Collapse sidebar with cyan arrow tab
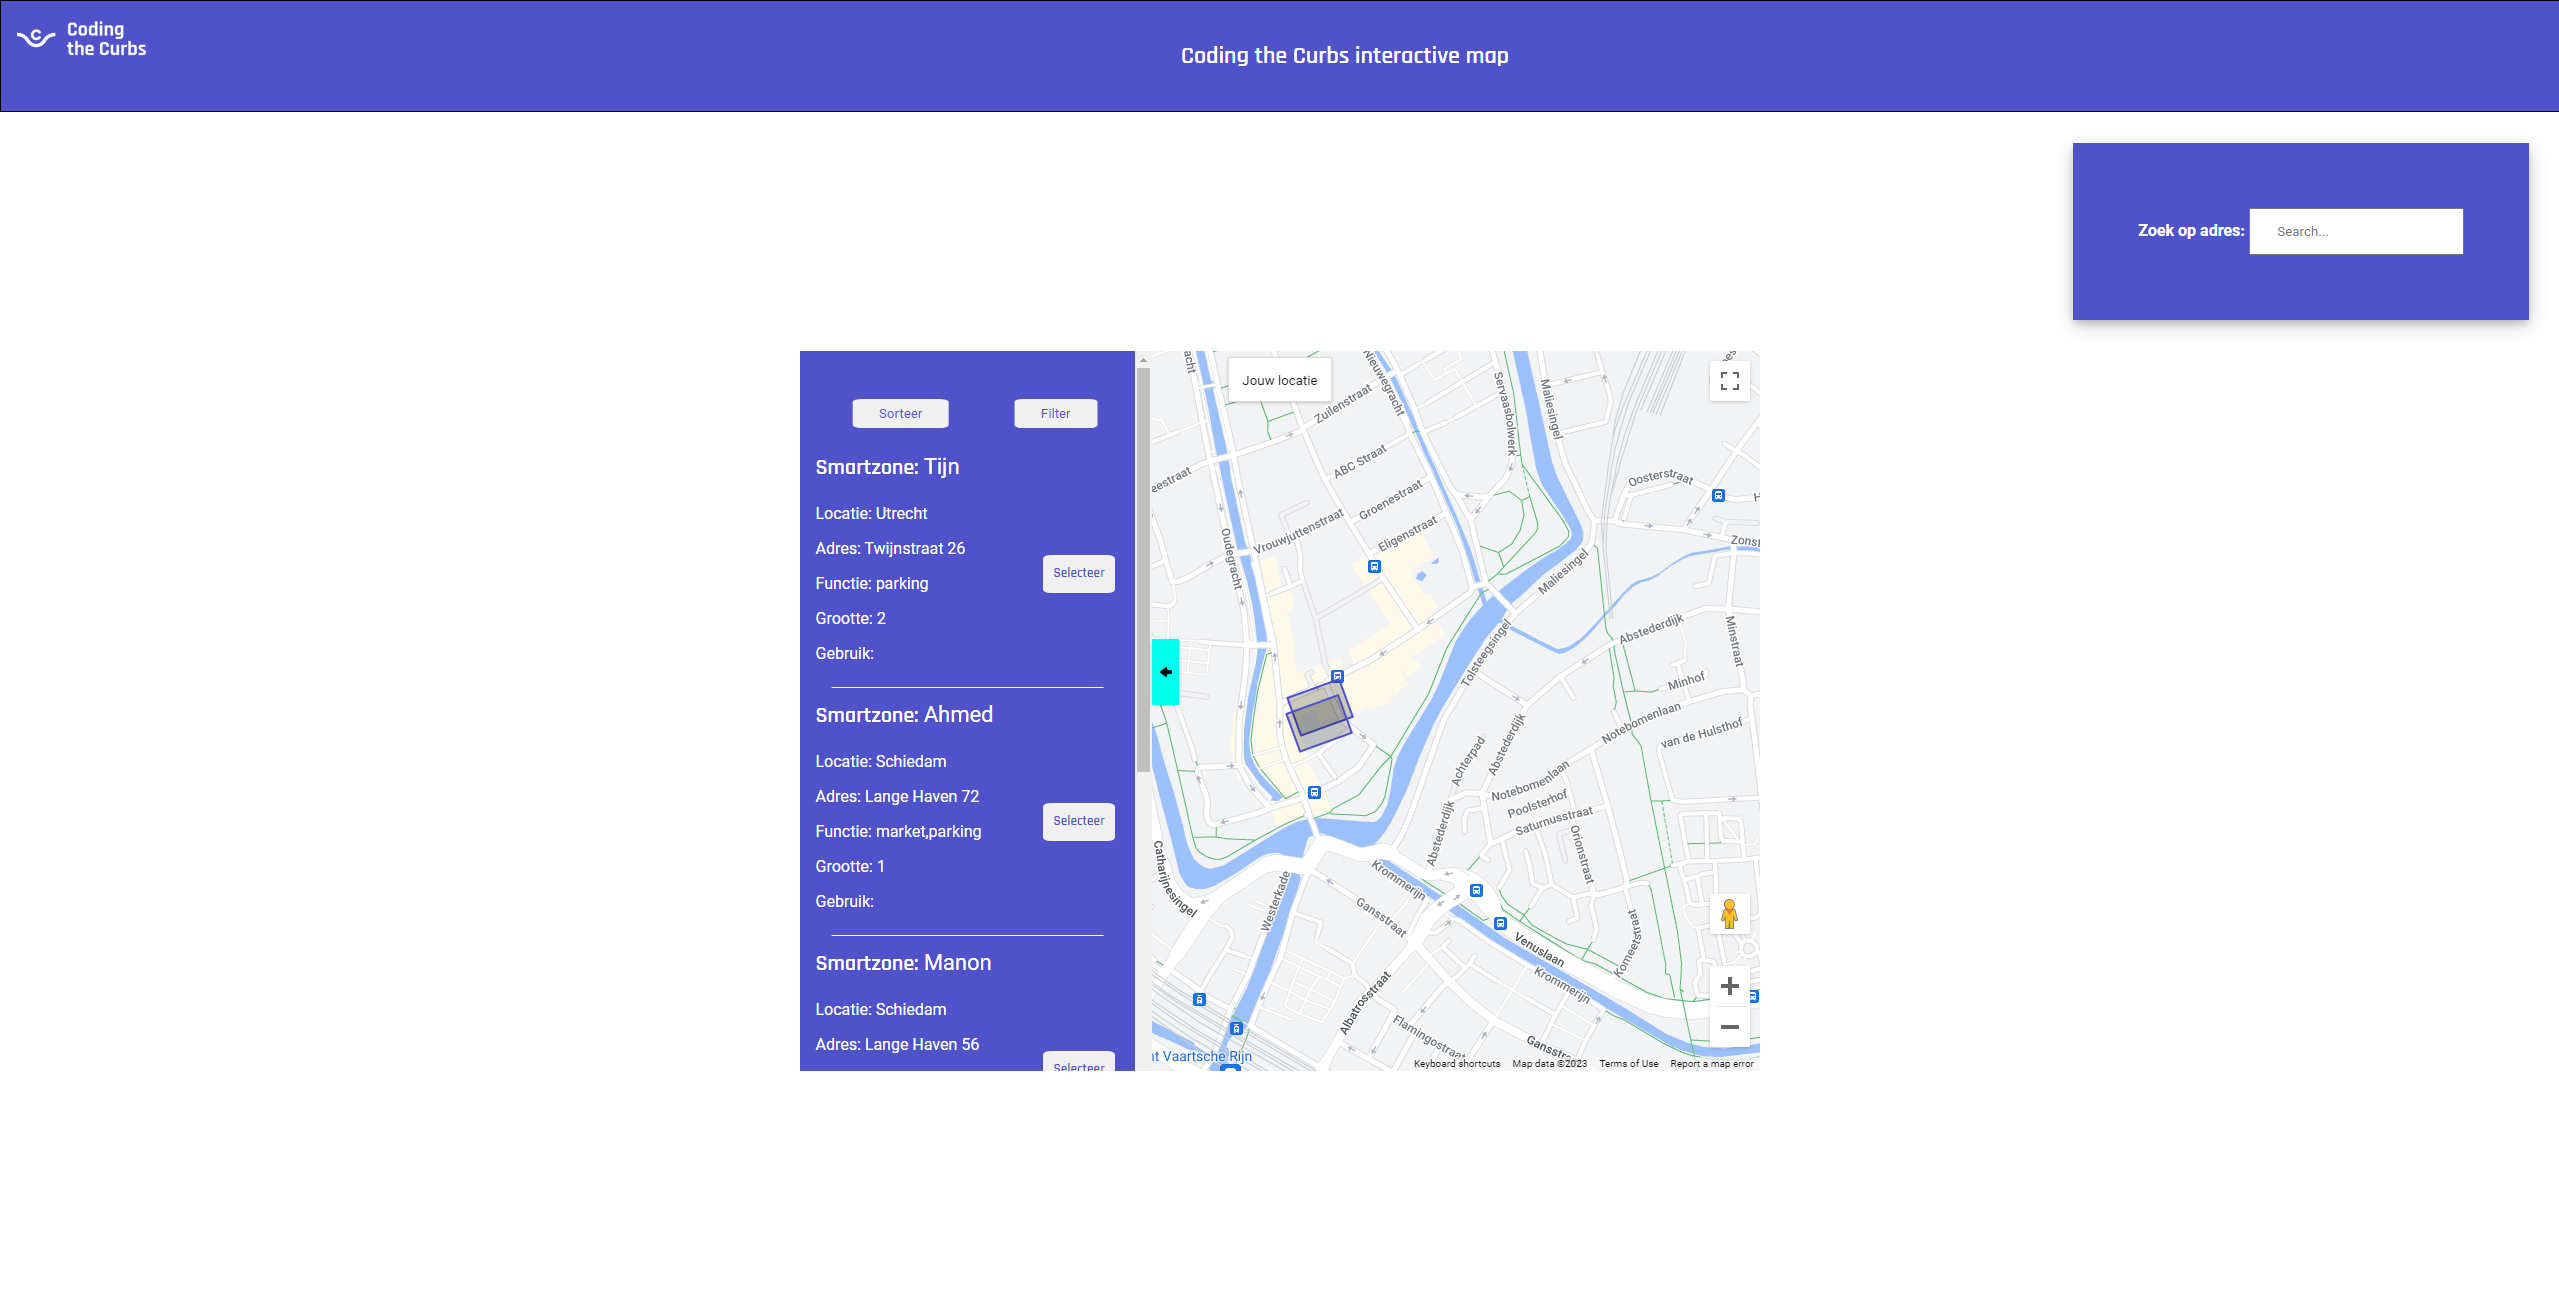Viewport: 2559px width, 1292px height. (x=1165, y=672)
